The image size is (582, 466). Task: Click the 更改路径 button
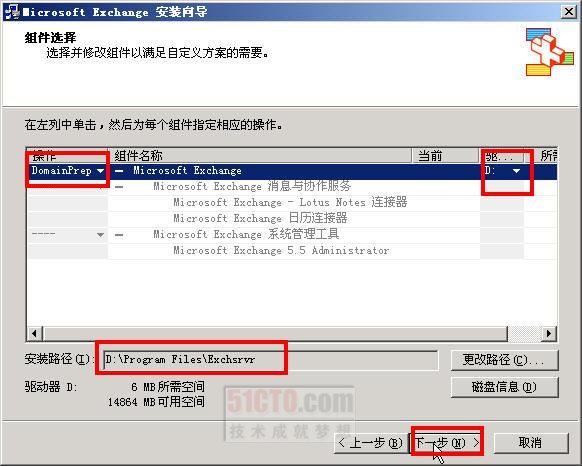click(504, 359)
